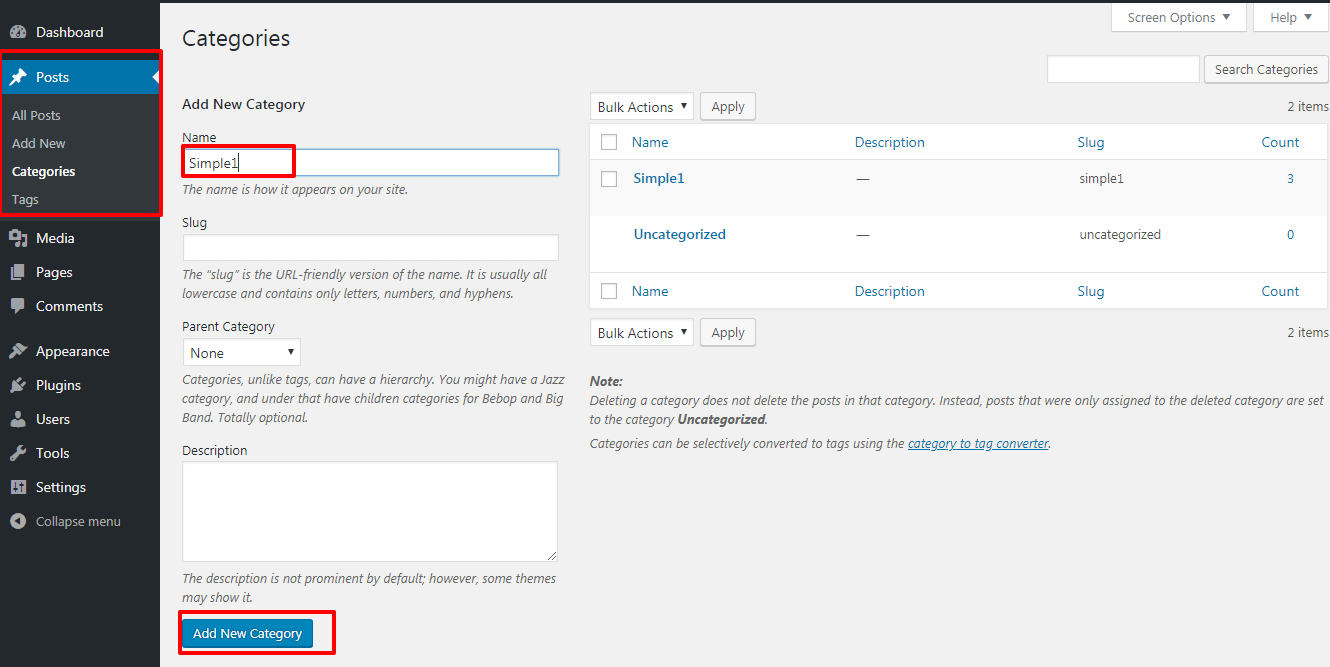Click the Media icon in sidebar
Image resolution: width=1330 pixels, height=667 pixels.
click(x=18, y=238)
